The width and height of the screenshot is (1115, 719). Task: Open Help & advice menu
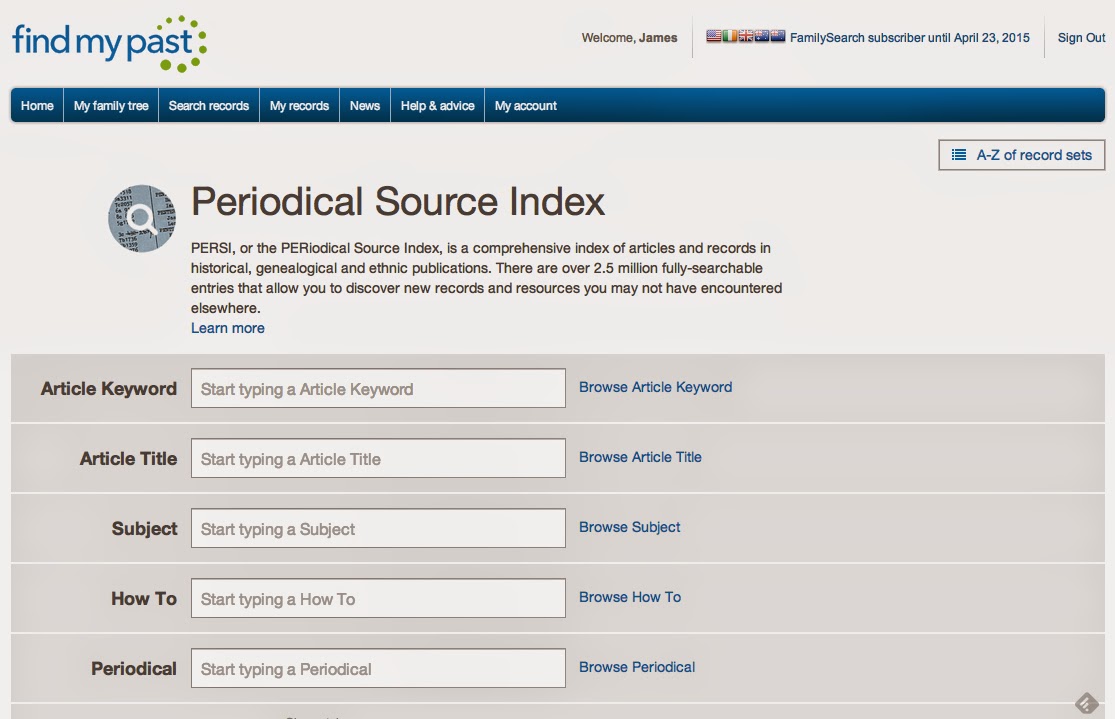click(x=437, y=105)
